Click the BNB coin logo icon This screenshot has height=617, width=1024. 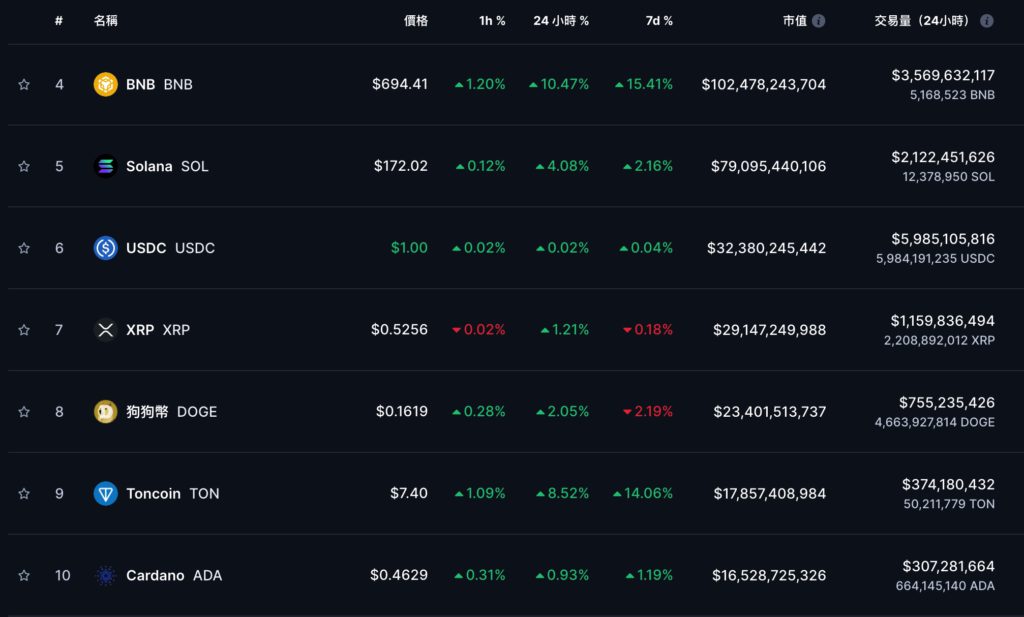pos(105,85)
